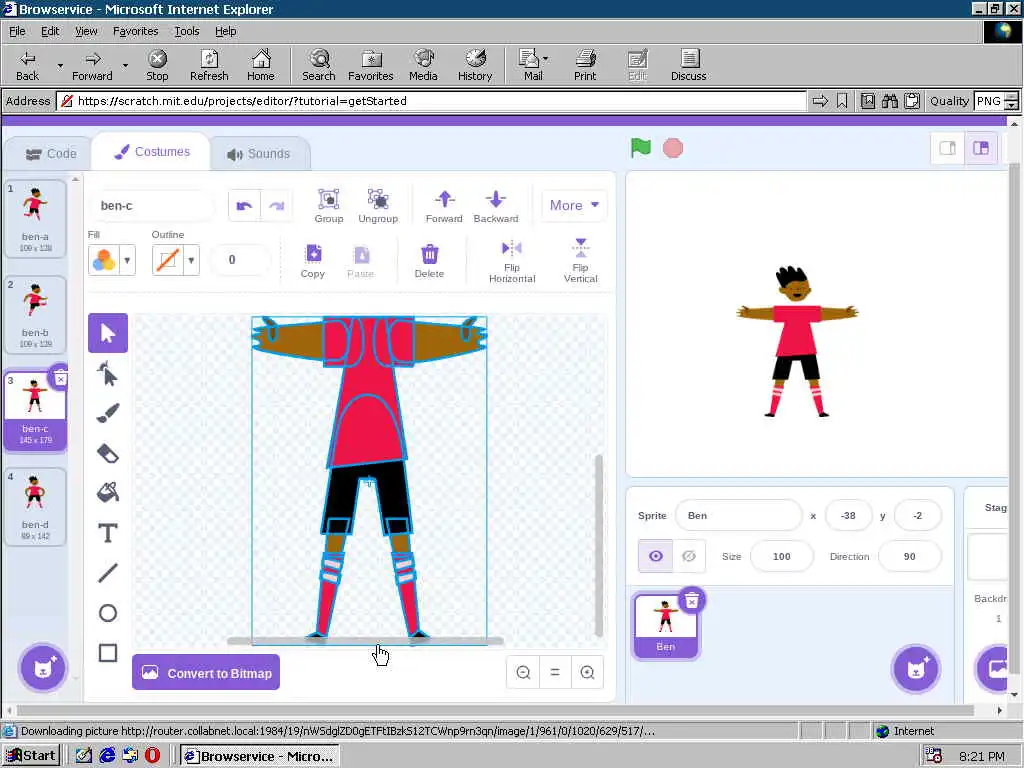The image size is (1024, 768).
Task: Ungroup the selected shapes
Action: click(x=378, y=206)
